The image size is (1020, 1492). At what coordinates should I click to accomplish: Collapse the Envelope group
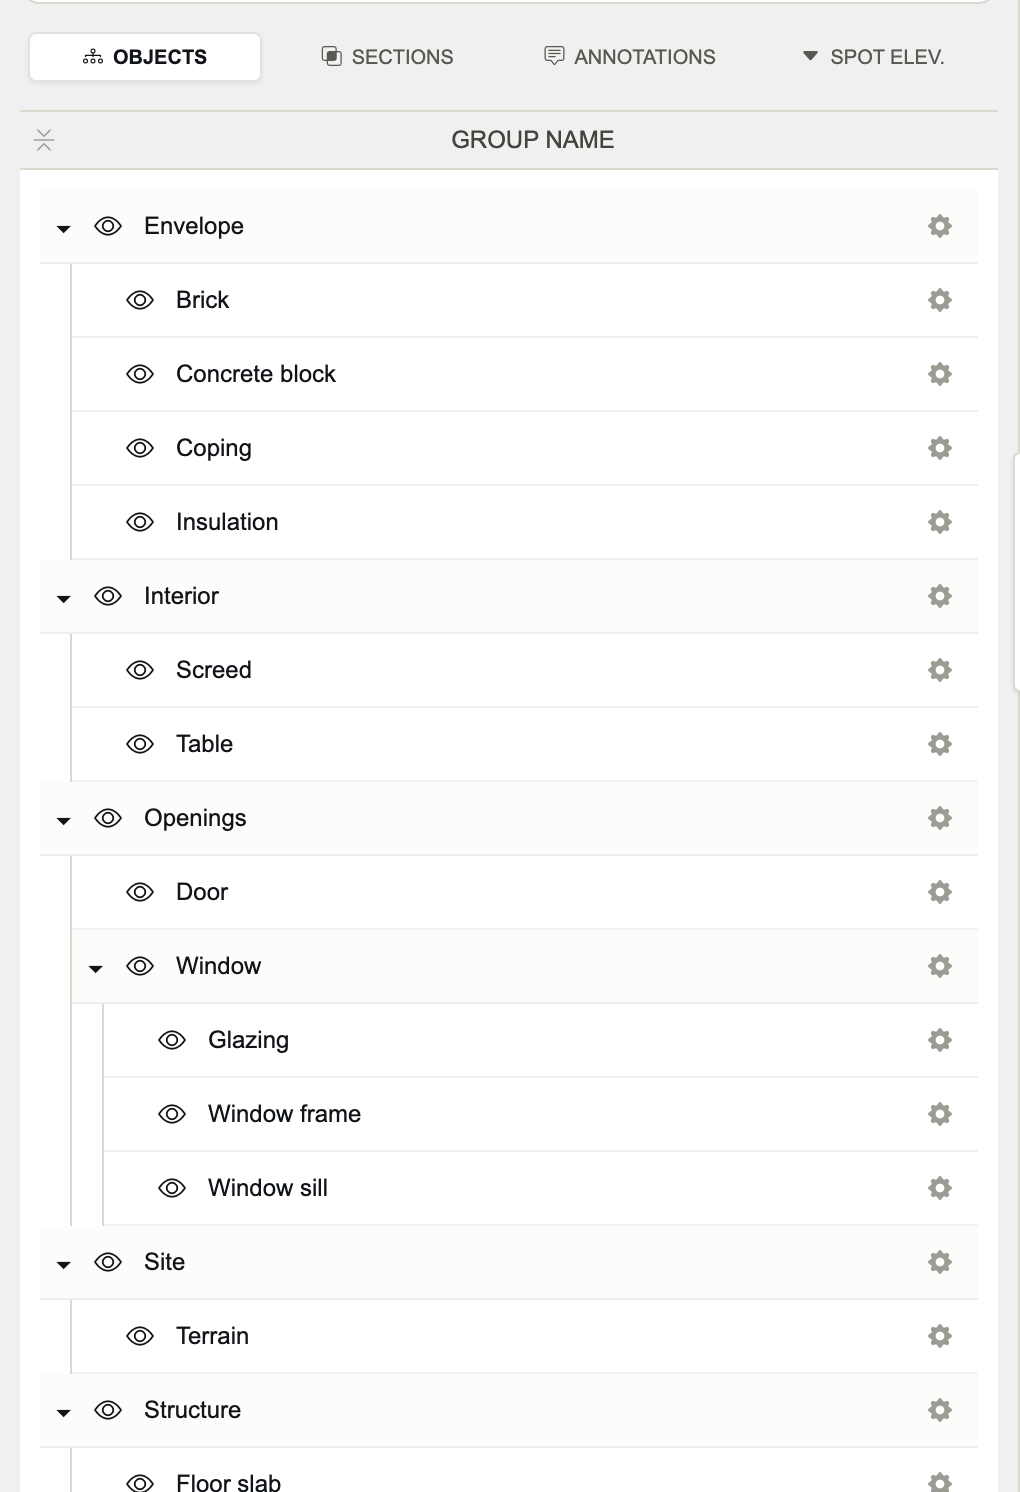(x=64, y=229)
